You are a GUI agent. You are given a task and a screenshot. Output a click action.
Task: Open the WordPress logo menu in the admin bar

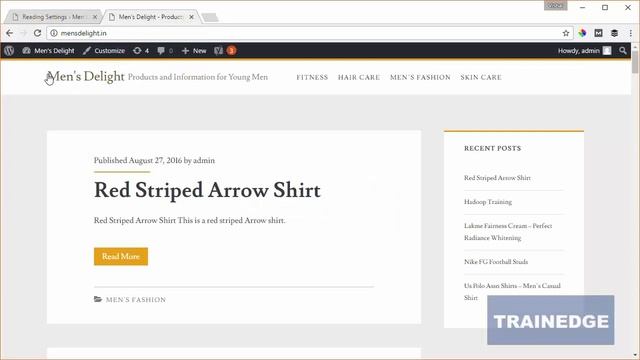9,51
